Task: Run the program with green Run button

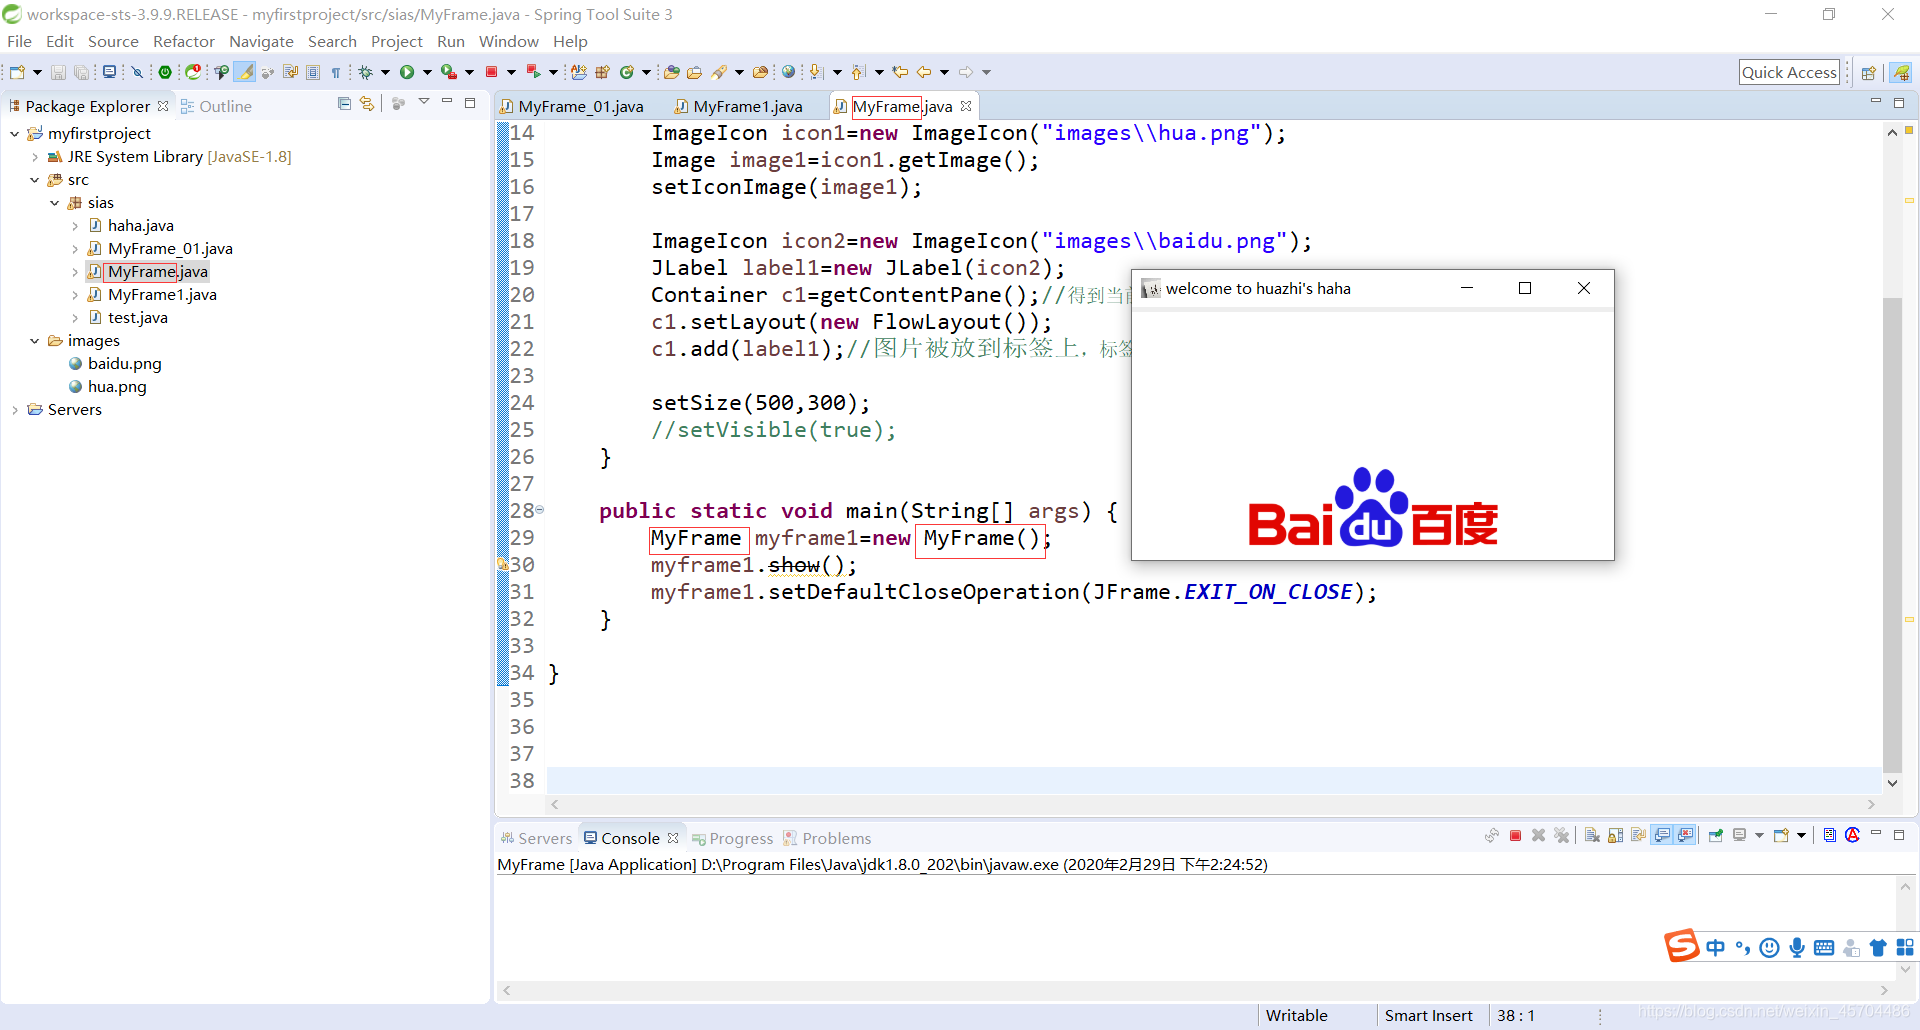Action: pyautogui.click(x=407, y=72)
